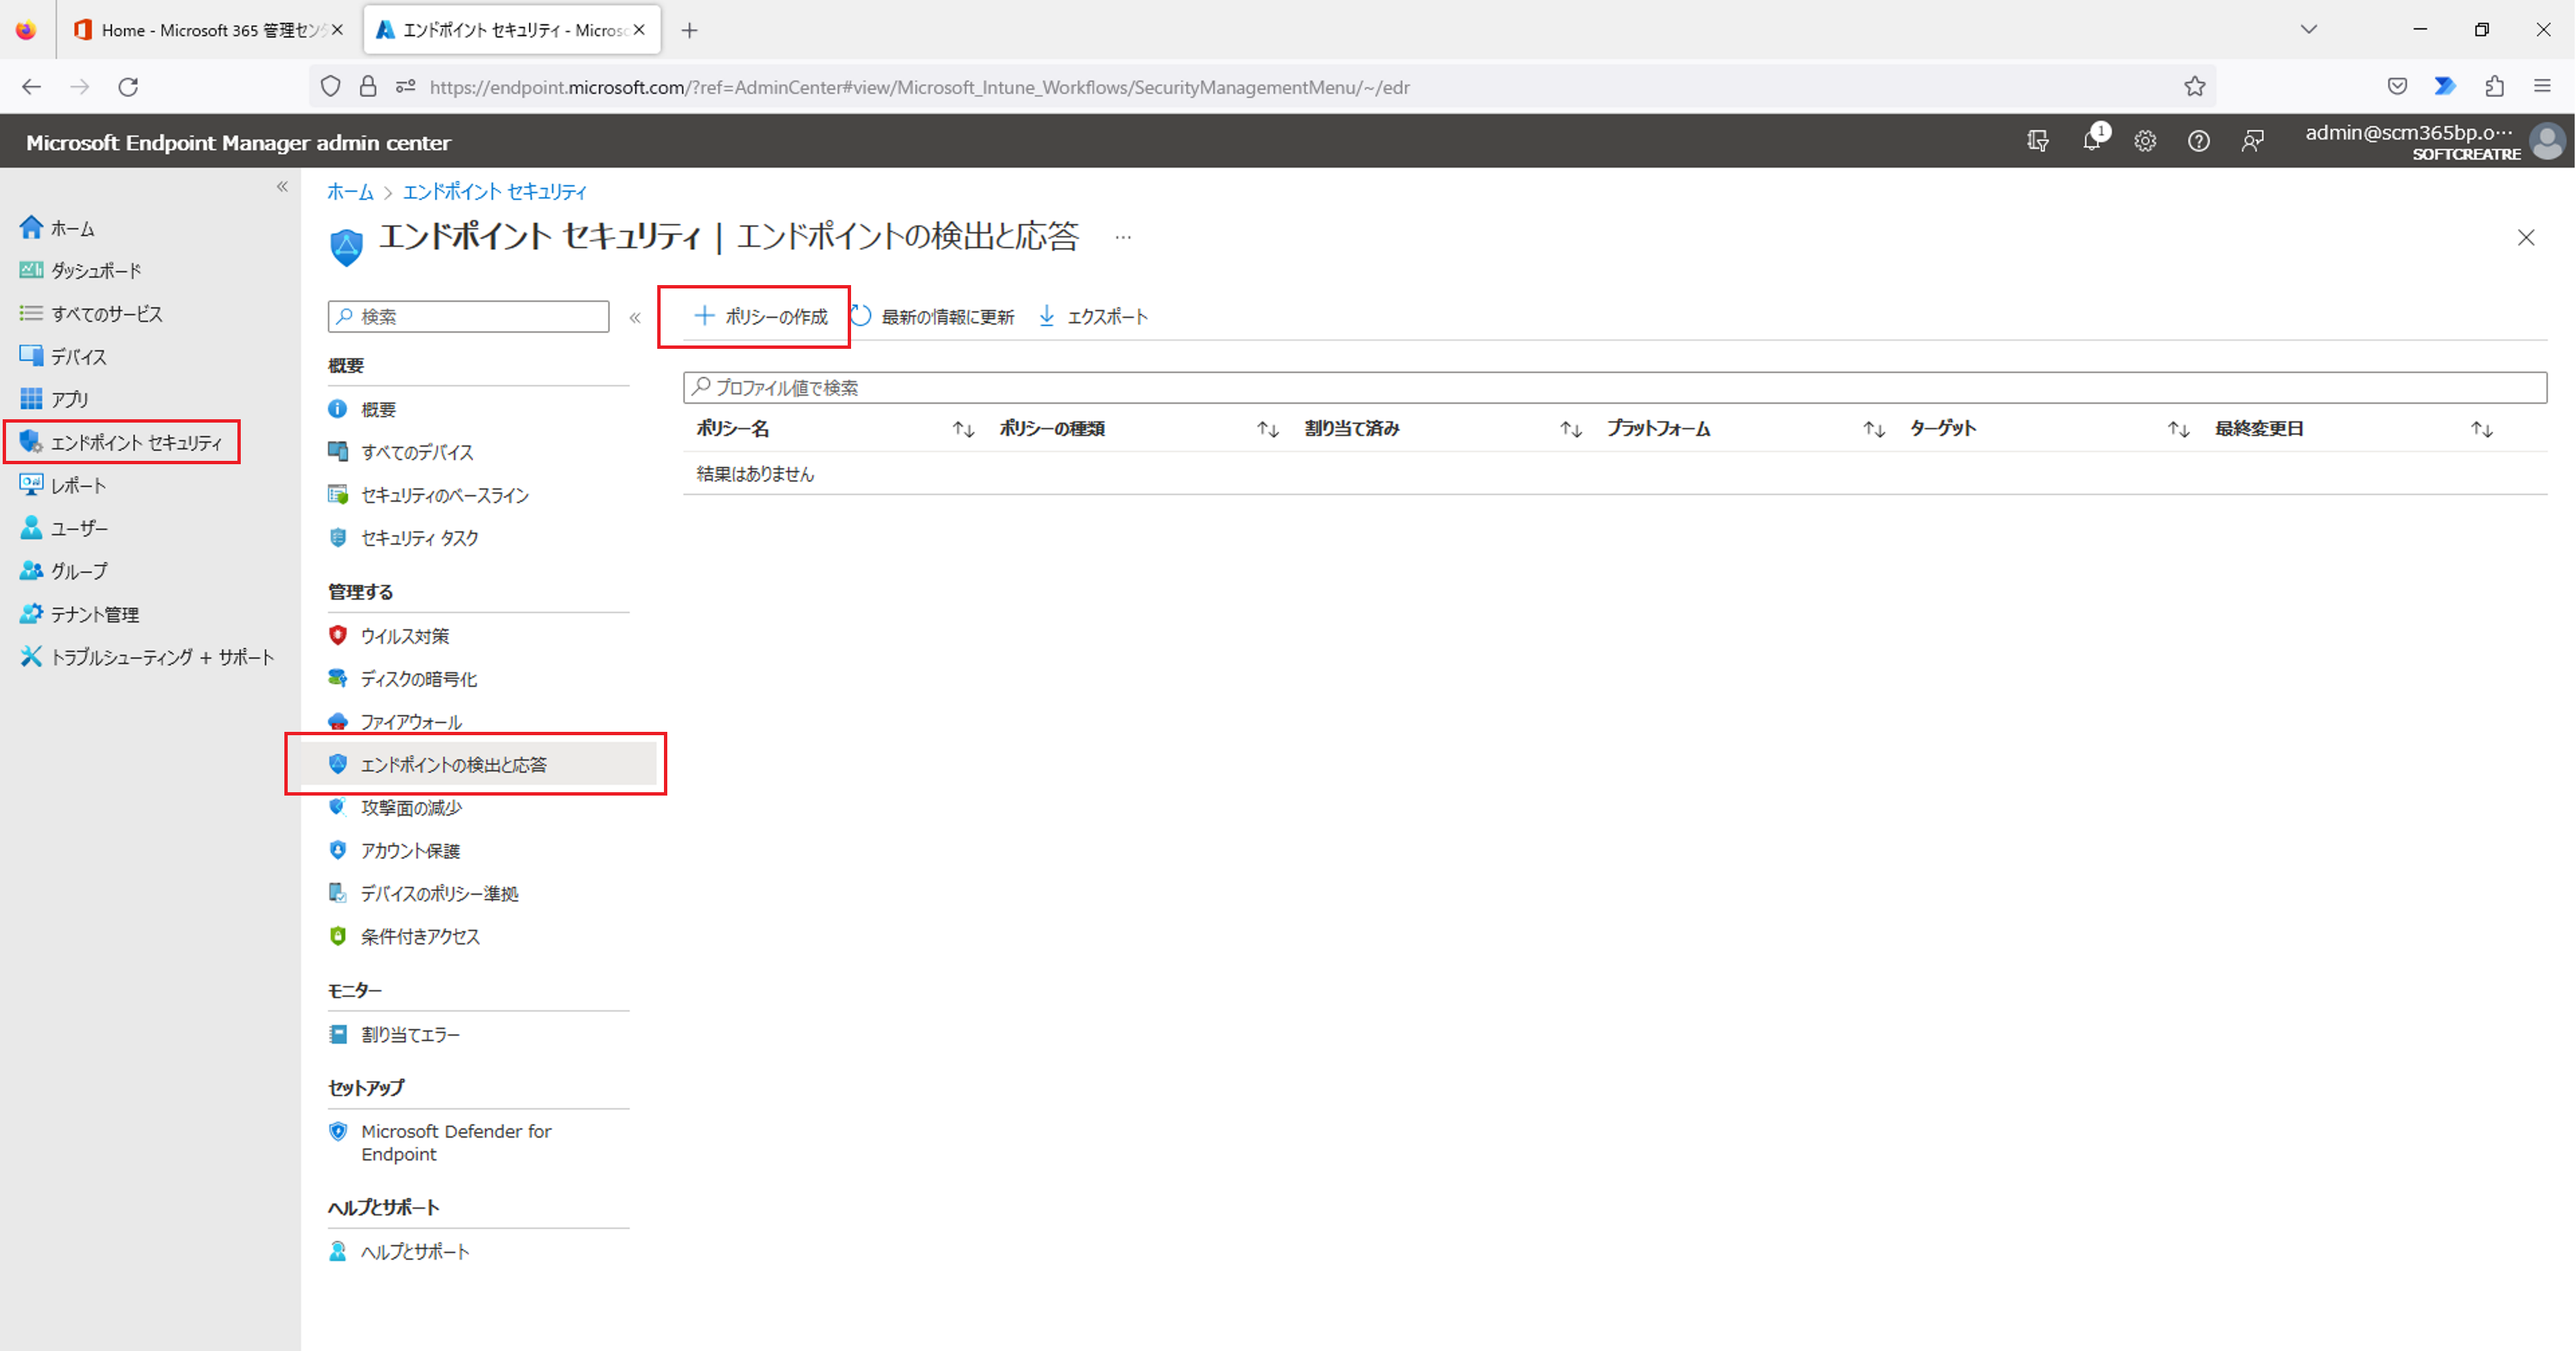Viewport: 2576px width, 1351px height.
Task: Sort by ターゲット column arrows
Action: click(2178, 429)
